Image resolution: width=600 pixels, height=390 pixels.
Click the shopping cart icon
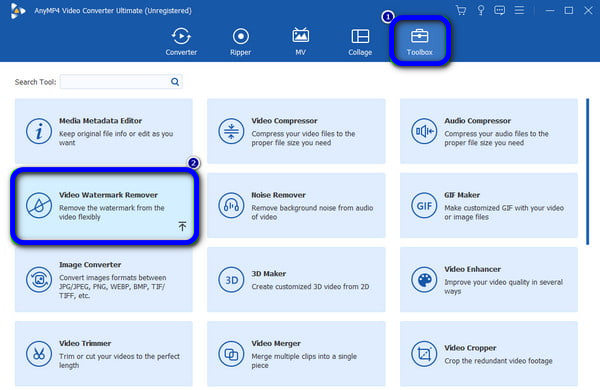coord(461,10)
